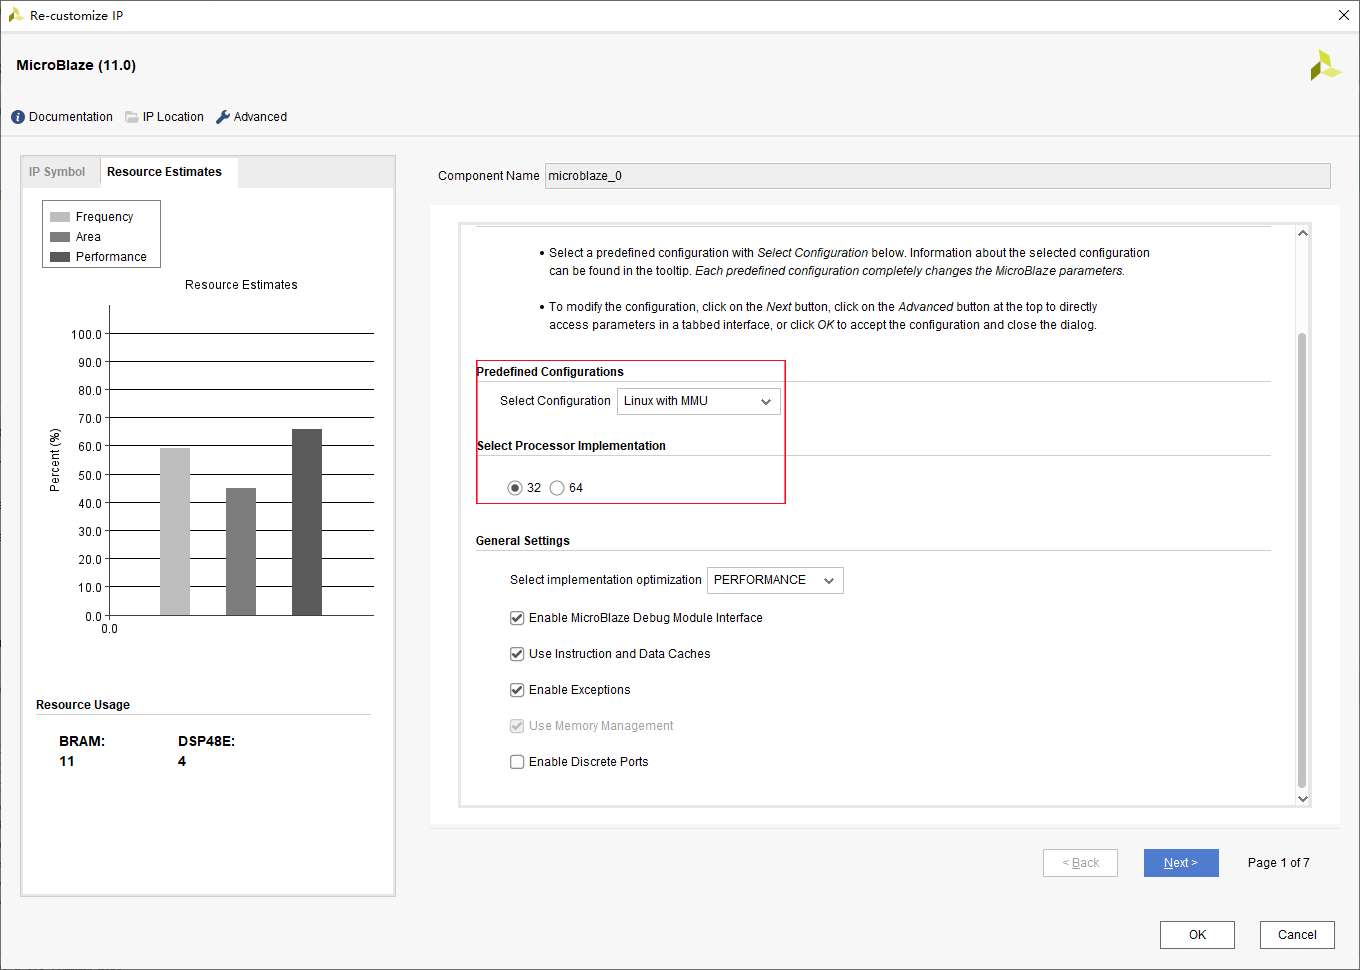Viewport: 1360px width, 970px height.
Task: Click the IP Location folder icon
Action: pos(132,117)
